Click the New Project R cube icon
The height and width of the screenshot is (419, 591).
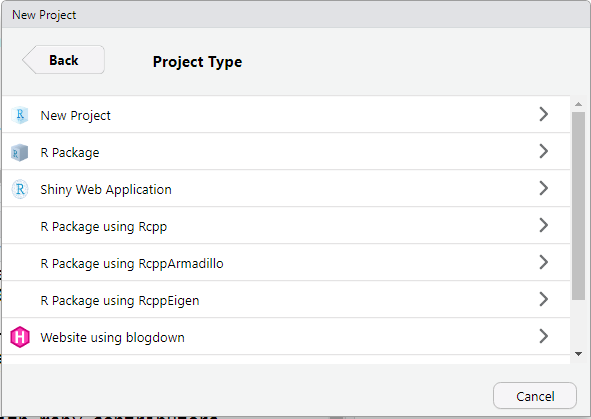tap(20, 115)
